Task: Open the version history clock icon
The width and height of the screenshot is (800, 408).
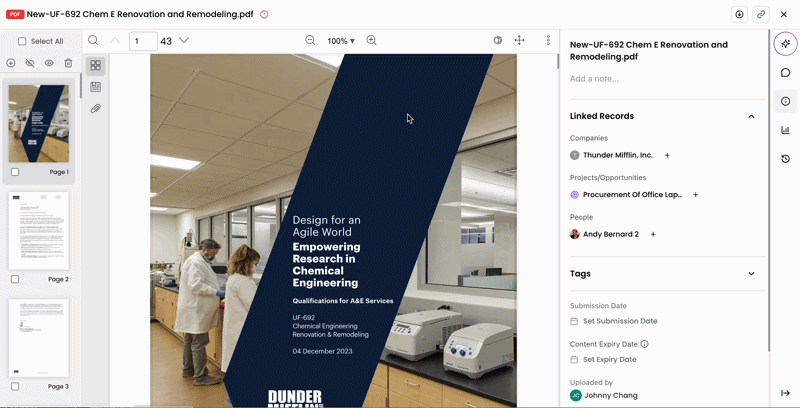Action: [x=785, y=159]
